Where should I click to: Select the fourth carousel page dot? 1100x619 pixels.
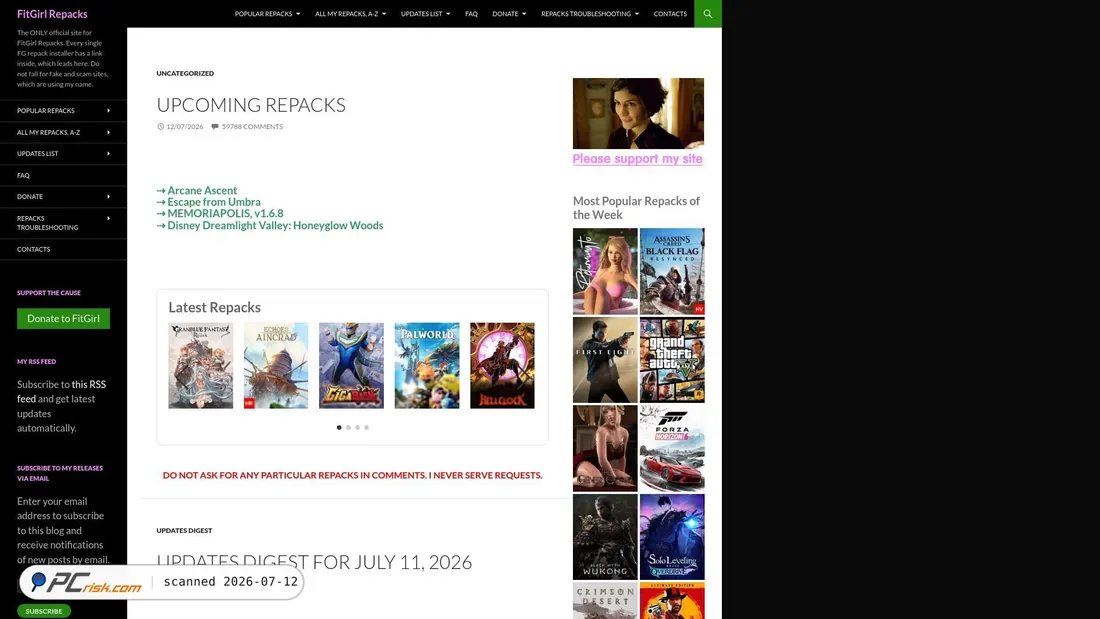coord(366,427)
